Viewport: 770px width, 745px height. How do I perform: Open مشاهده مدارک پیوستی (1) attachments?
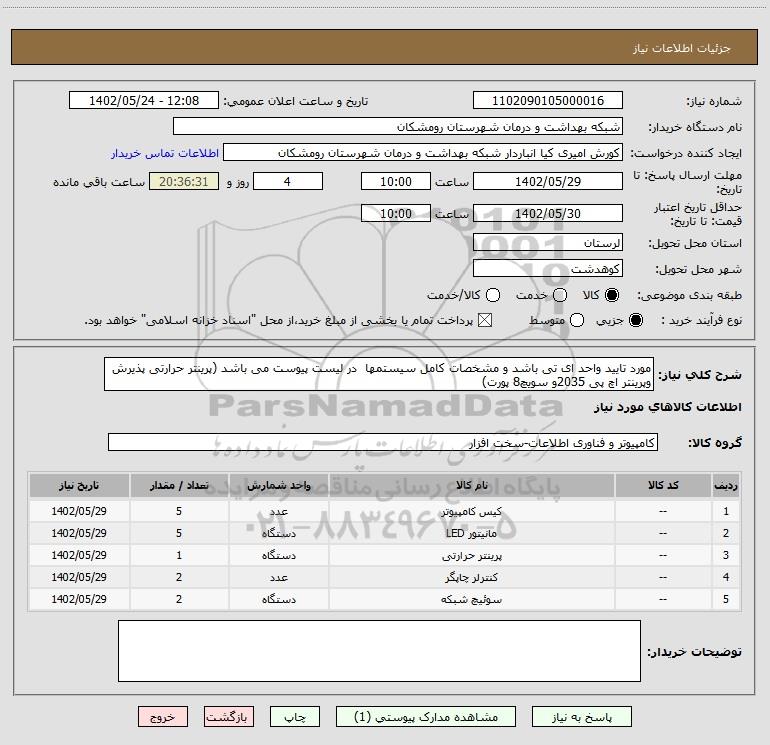coord(425,717)
